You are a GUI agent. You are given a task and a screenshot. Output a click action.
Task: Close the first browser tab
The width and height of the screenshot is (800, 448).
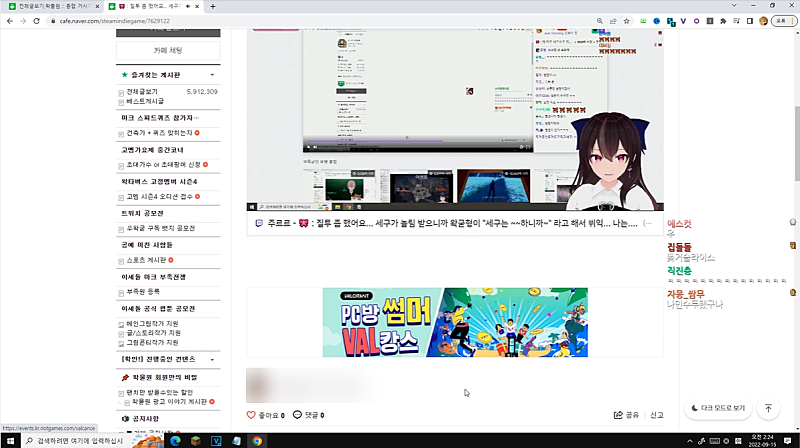tap(97, 6)
